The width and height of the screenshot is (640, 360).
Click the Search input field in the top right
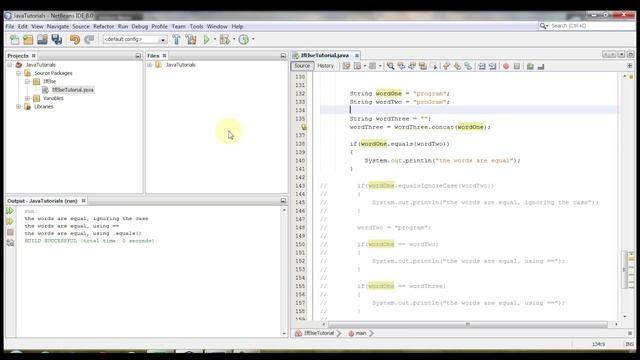(x=592, y=26)
